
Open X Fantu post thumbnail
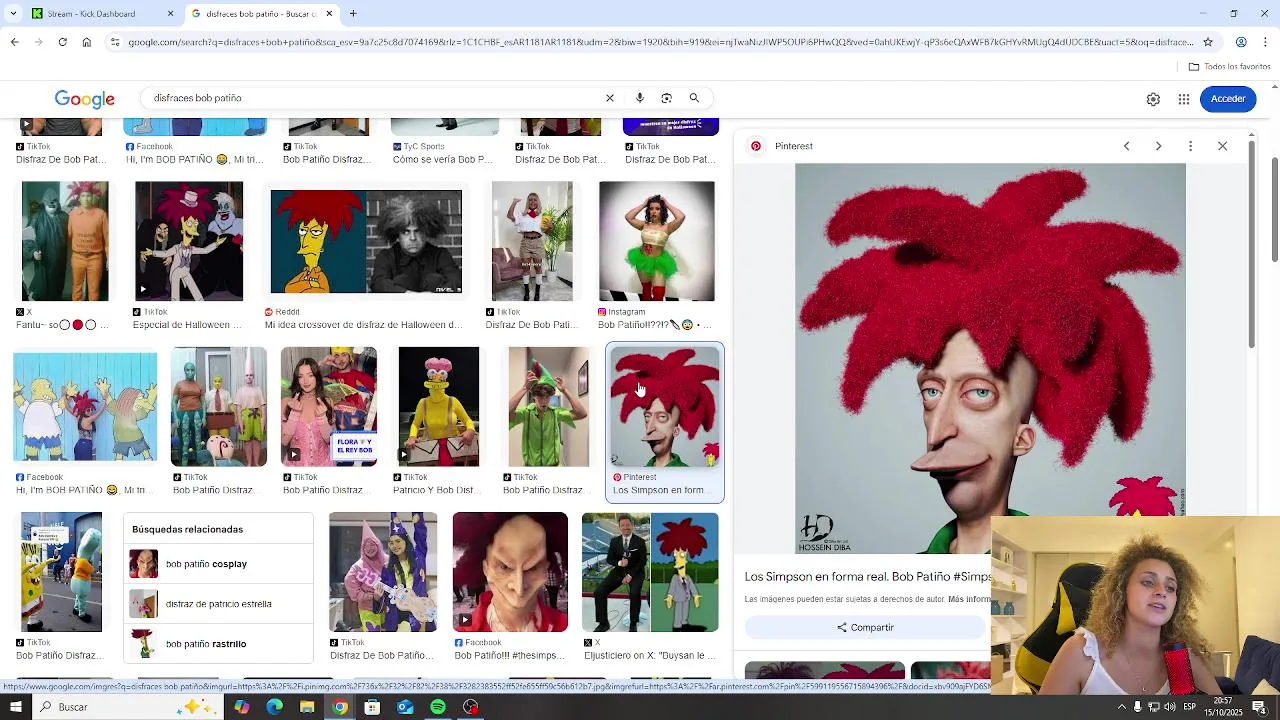[x=65, y=241]
